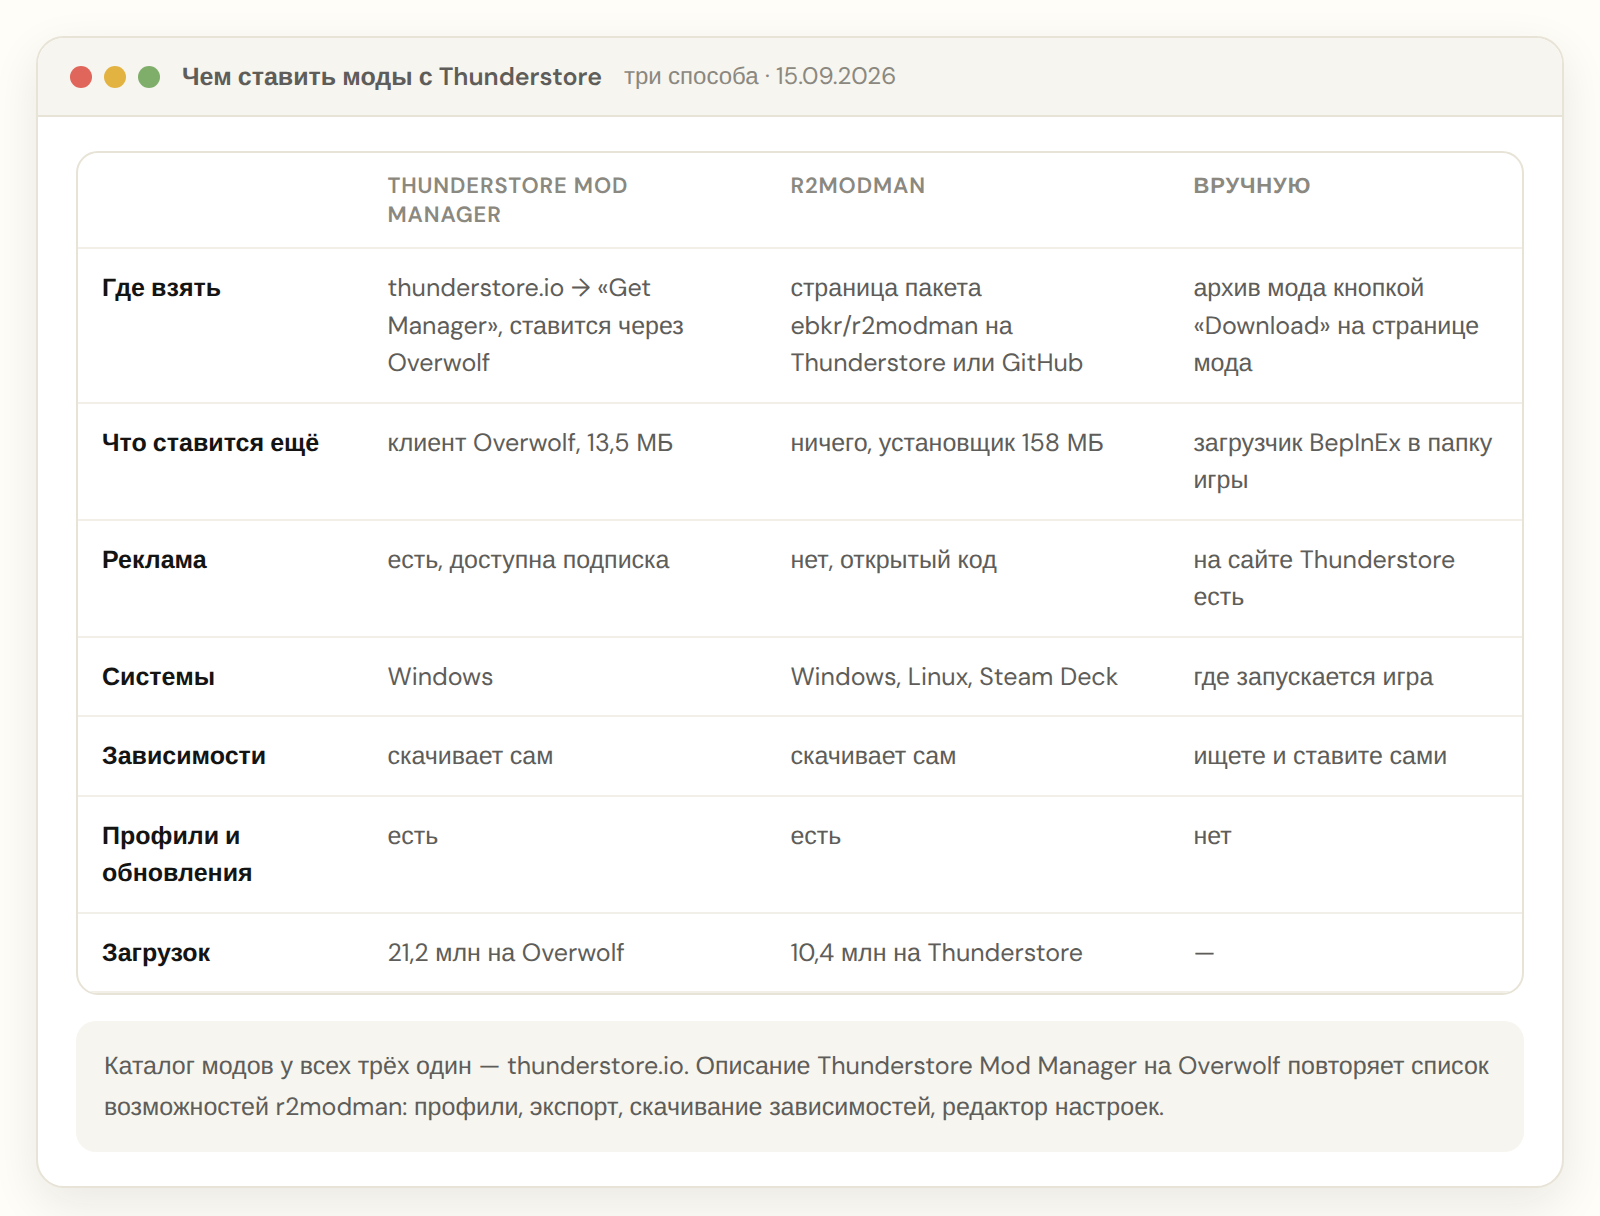The height and width of the screenshot is (1216, 1600).
Task: Click the lone "Windows" cell
Action: (x=440, y=677)
